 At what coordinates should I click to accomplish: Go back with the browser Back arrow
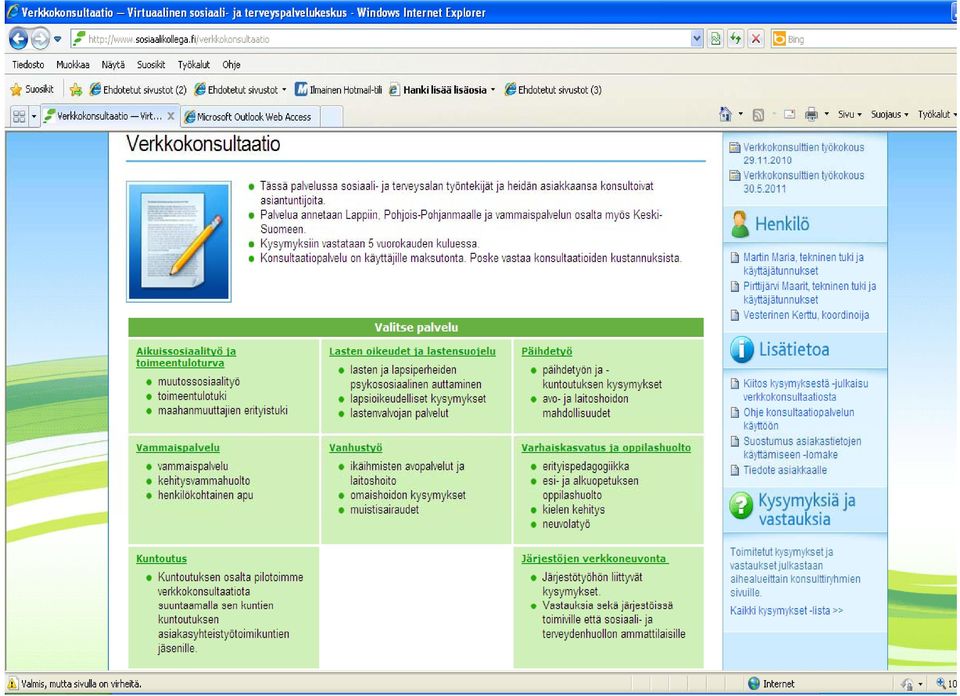click(x=18, y=39)
